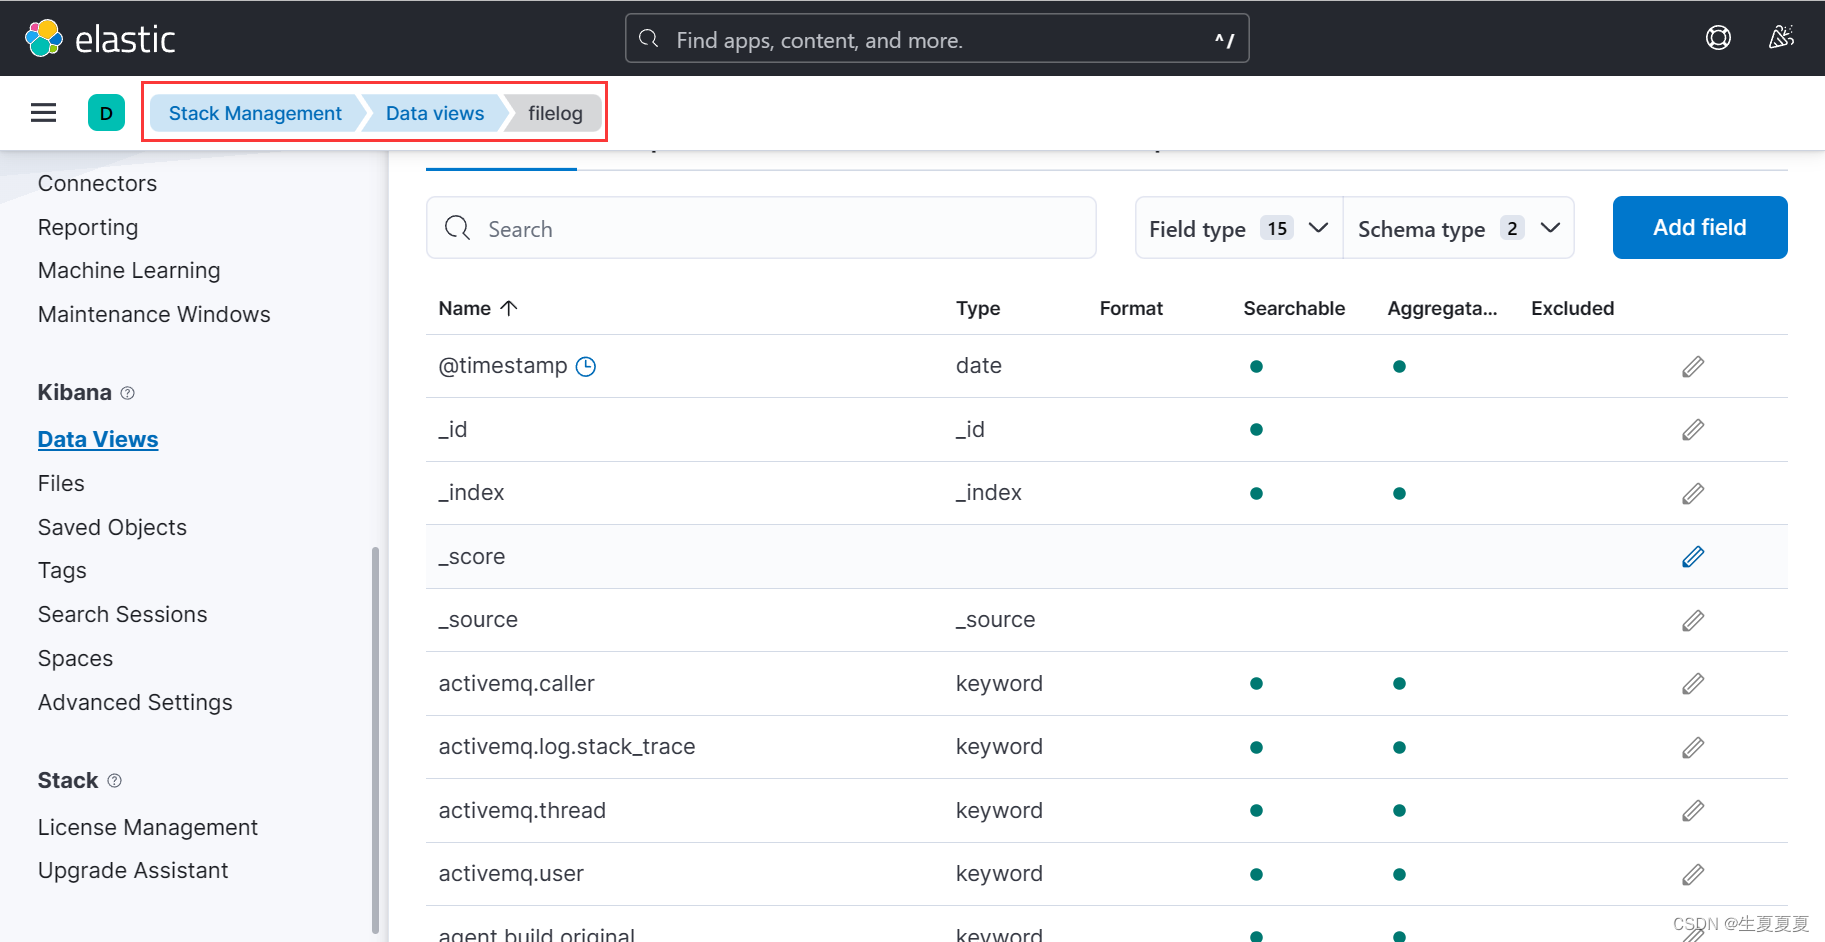Image resolution: width=1825 pixels, height=942 pixels.
Task: Edit the activemq.thread field
Action: click(1692, 811)
